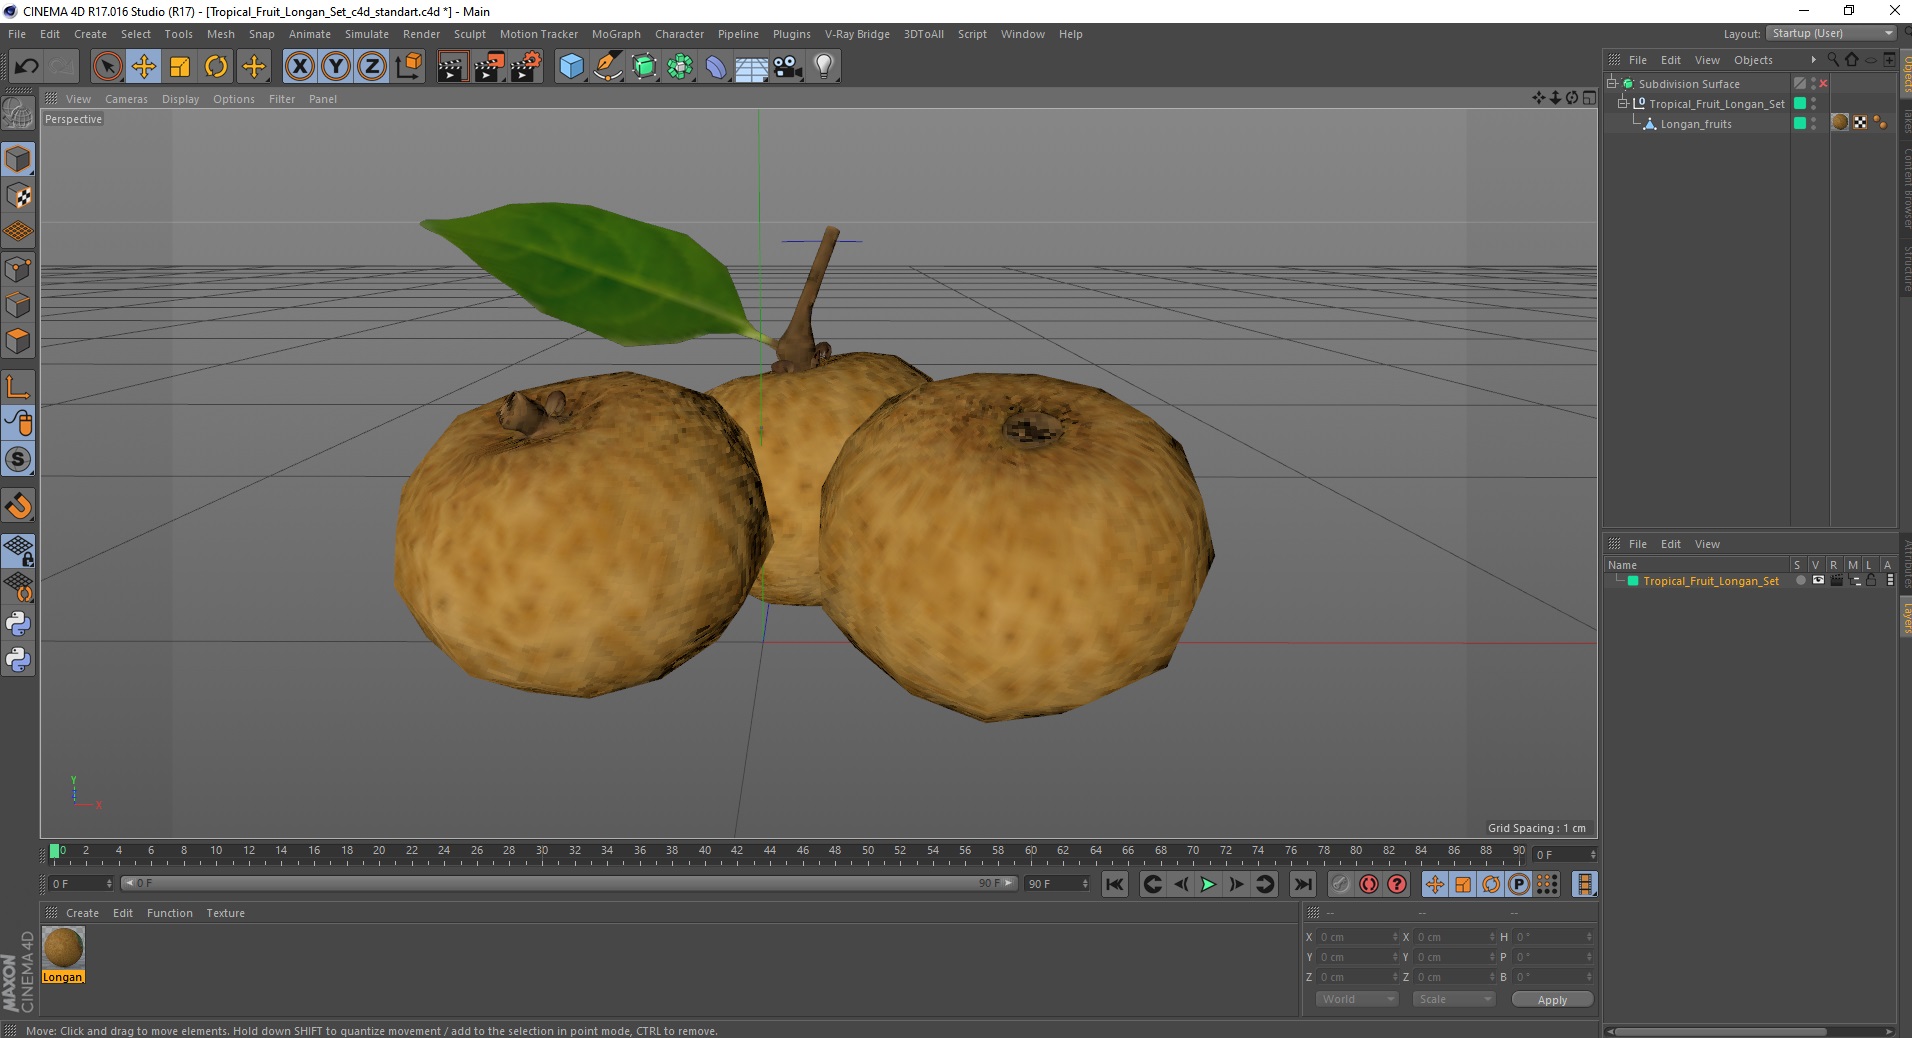The width and height of the screenshot is (1912, 1038).
Task: Open the Spline Pen tool
Action: tap(607, 67)
